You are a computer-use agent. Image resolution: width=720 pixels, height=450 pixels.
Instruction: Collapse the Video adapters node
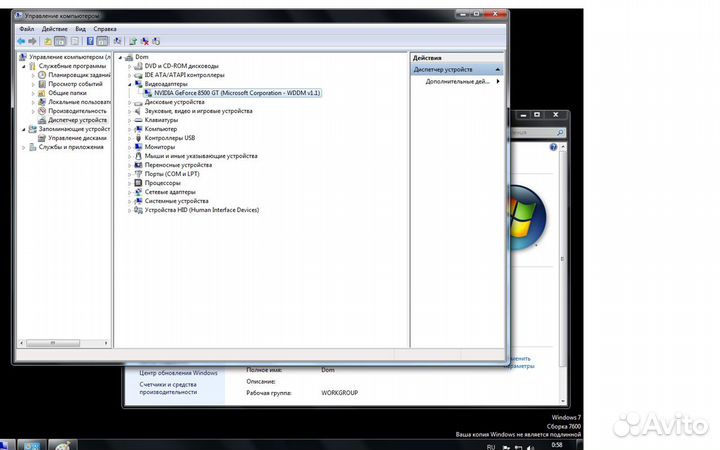point(129,84)
